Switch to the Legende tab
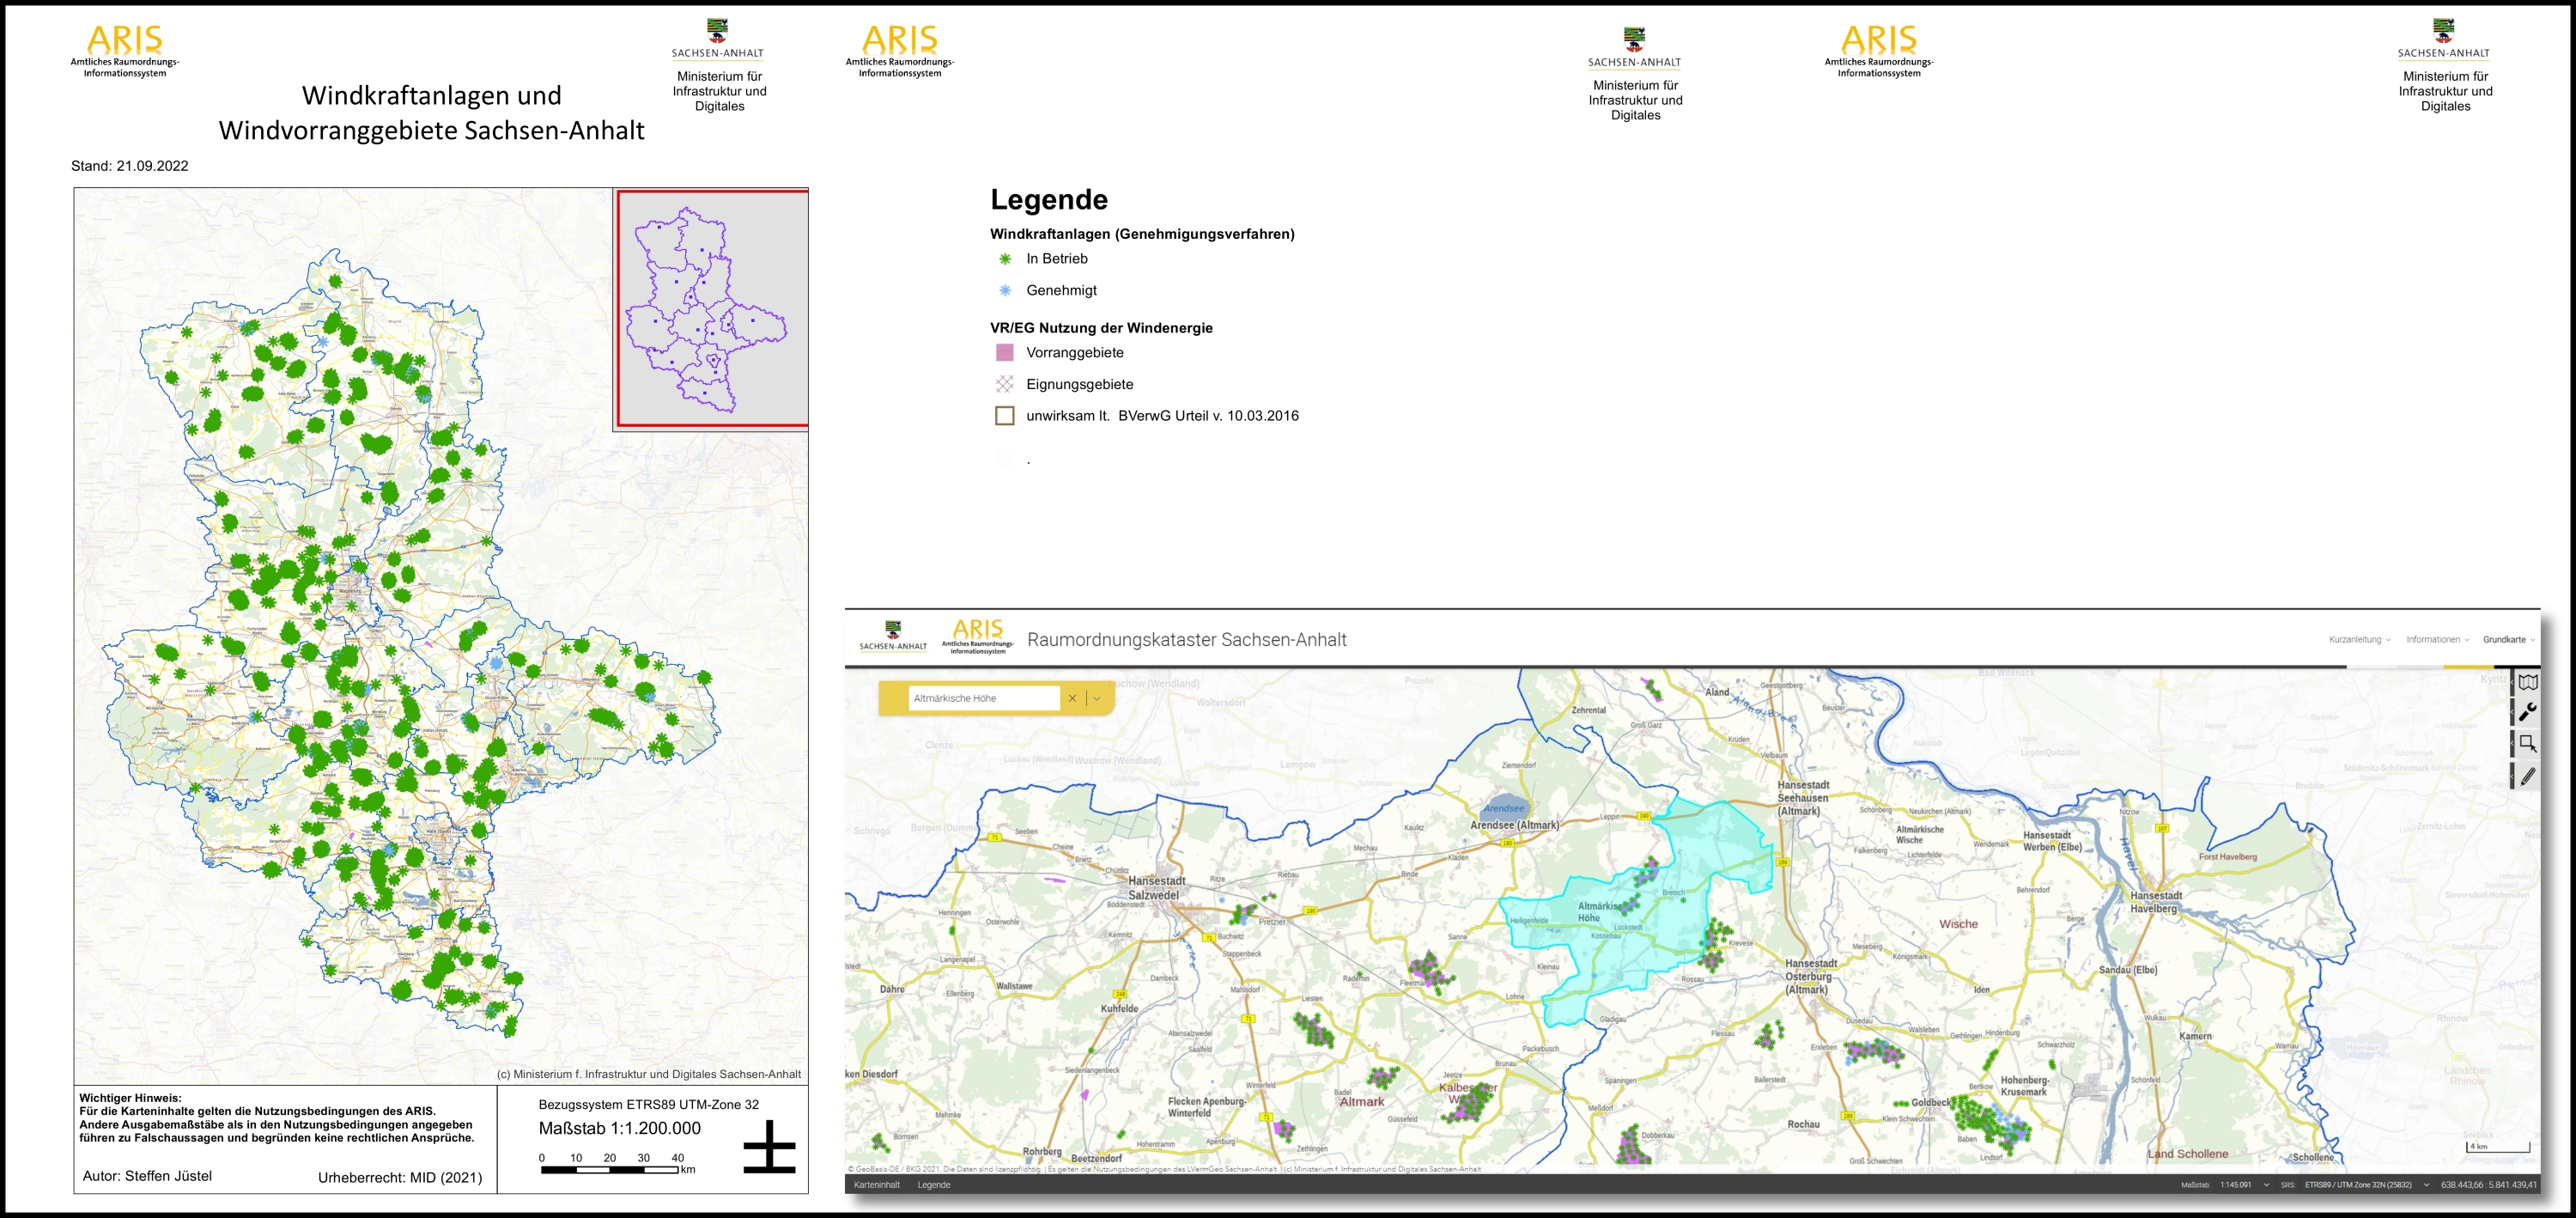This screenshot has width=2576, height=1218. pyautogui.click(x=934, y=1185)
